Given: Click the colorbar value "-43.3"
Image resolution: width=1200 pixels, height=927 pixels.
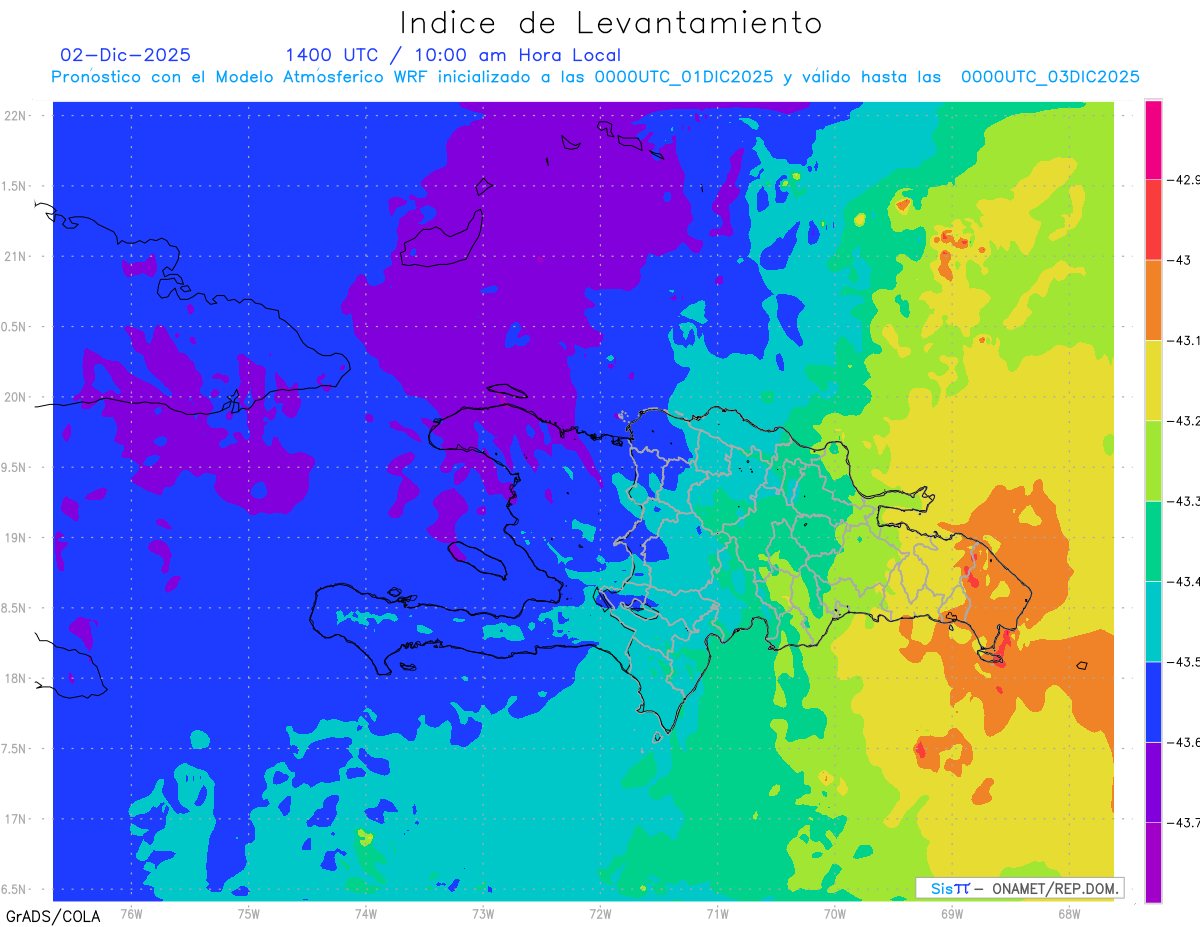Looking at the screenshot, I should click(x=1182, y=501).
